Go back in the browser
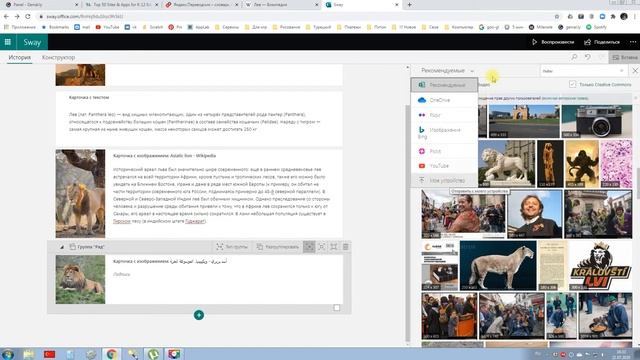 [x=6, y=16]
